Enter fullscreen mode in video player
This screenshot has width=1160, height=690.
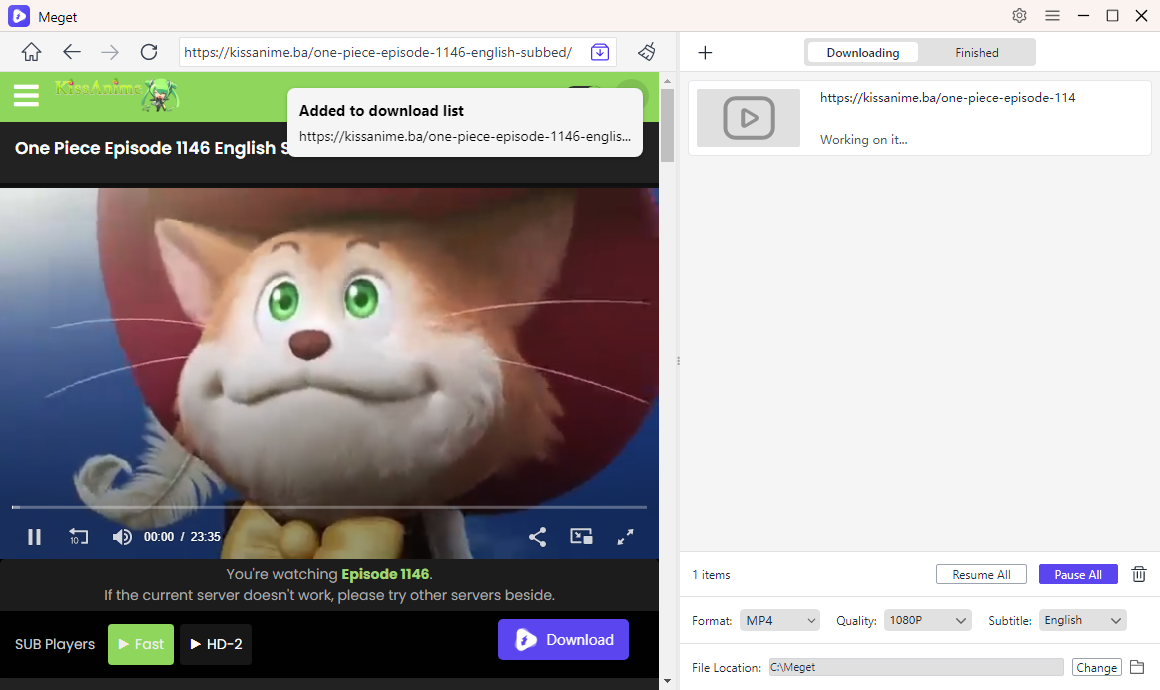[626, 537]
